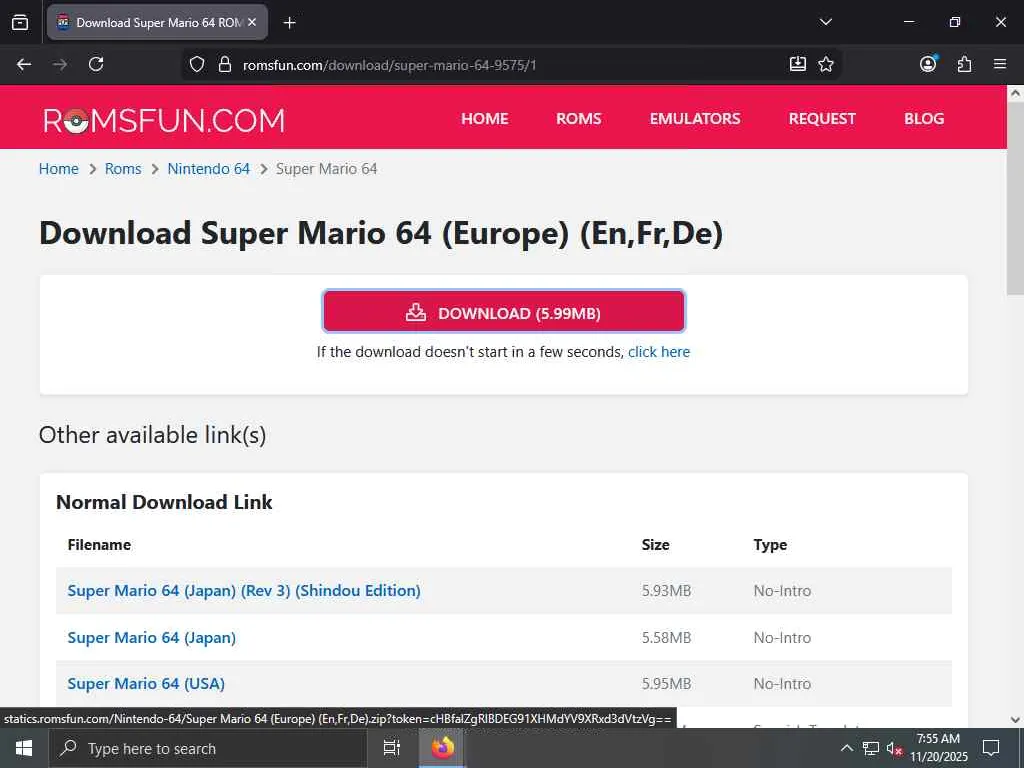Open the BLOG menu item
1024x768 pixels.
(x=924, y=119)
